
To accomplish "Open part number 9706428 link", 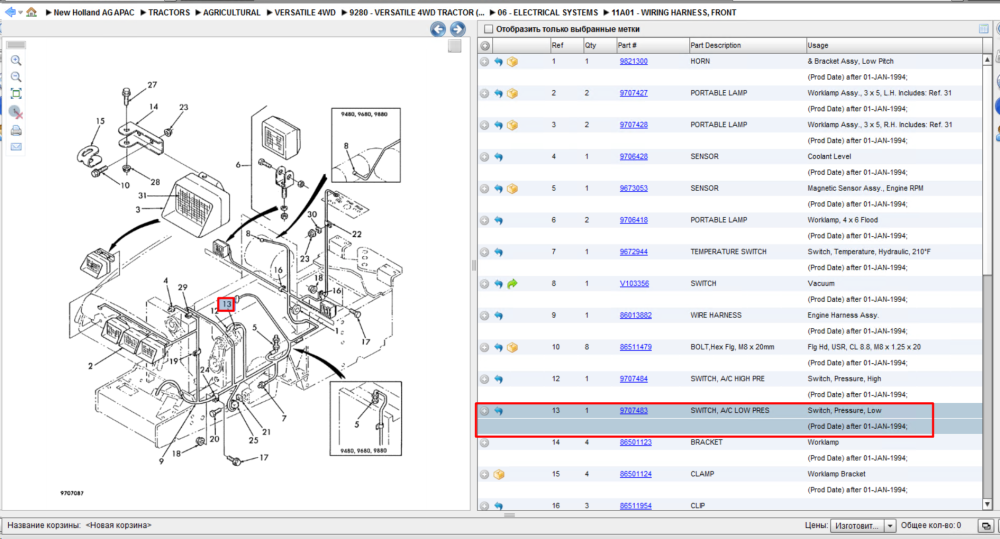I will [633, 156].
